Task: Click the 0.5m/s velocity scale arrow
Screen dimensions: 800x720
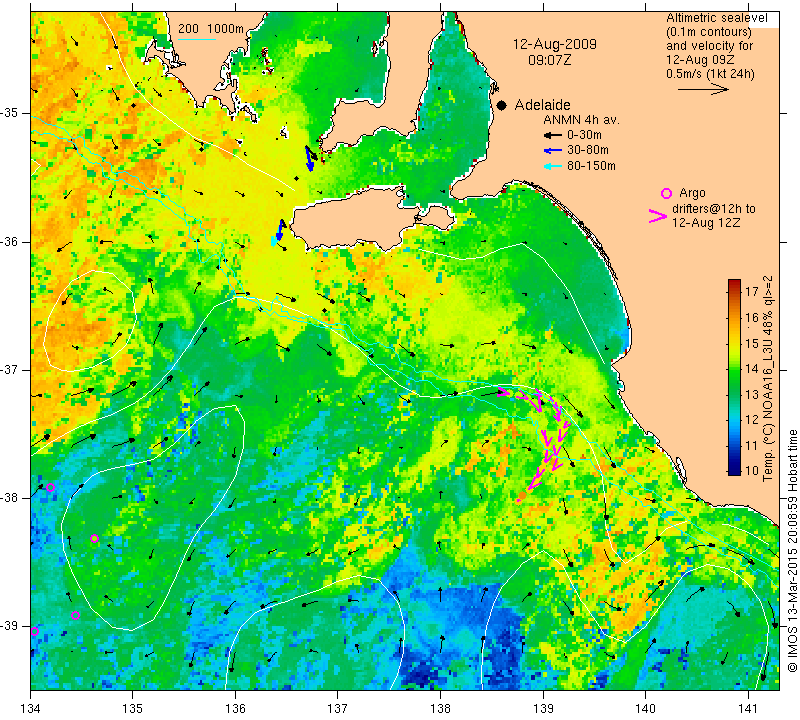Action: [x=703, y=89]
